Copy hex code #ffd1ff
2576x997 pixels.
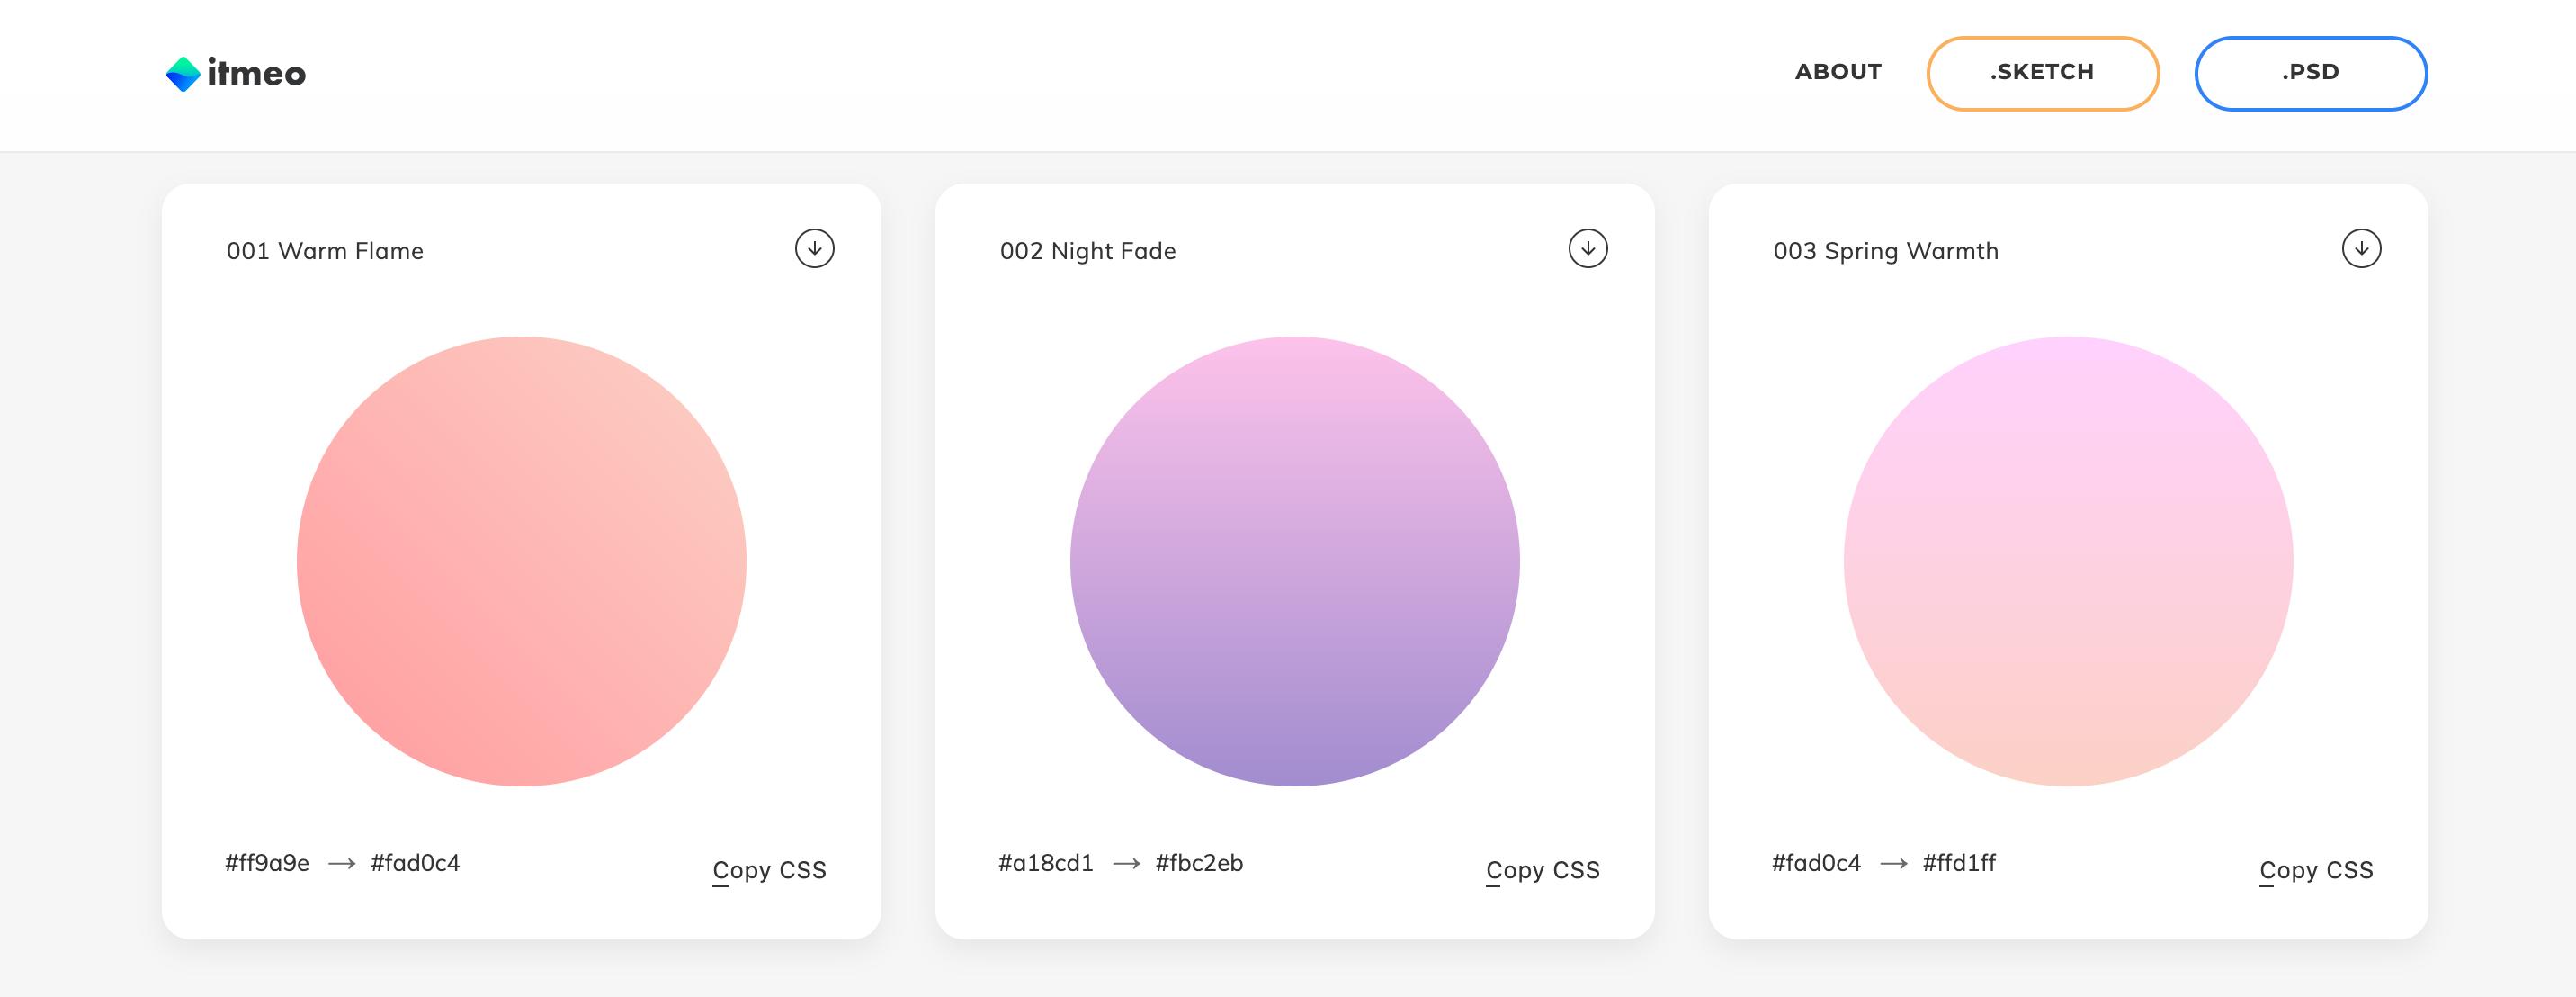click(x=1958, y=863)
